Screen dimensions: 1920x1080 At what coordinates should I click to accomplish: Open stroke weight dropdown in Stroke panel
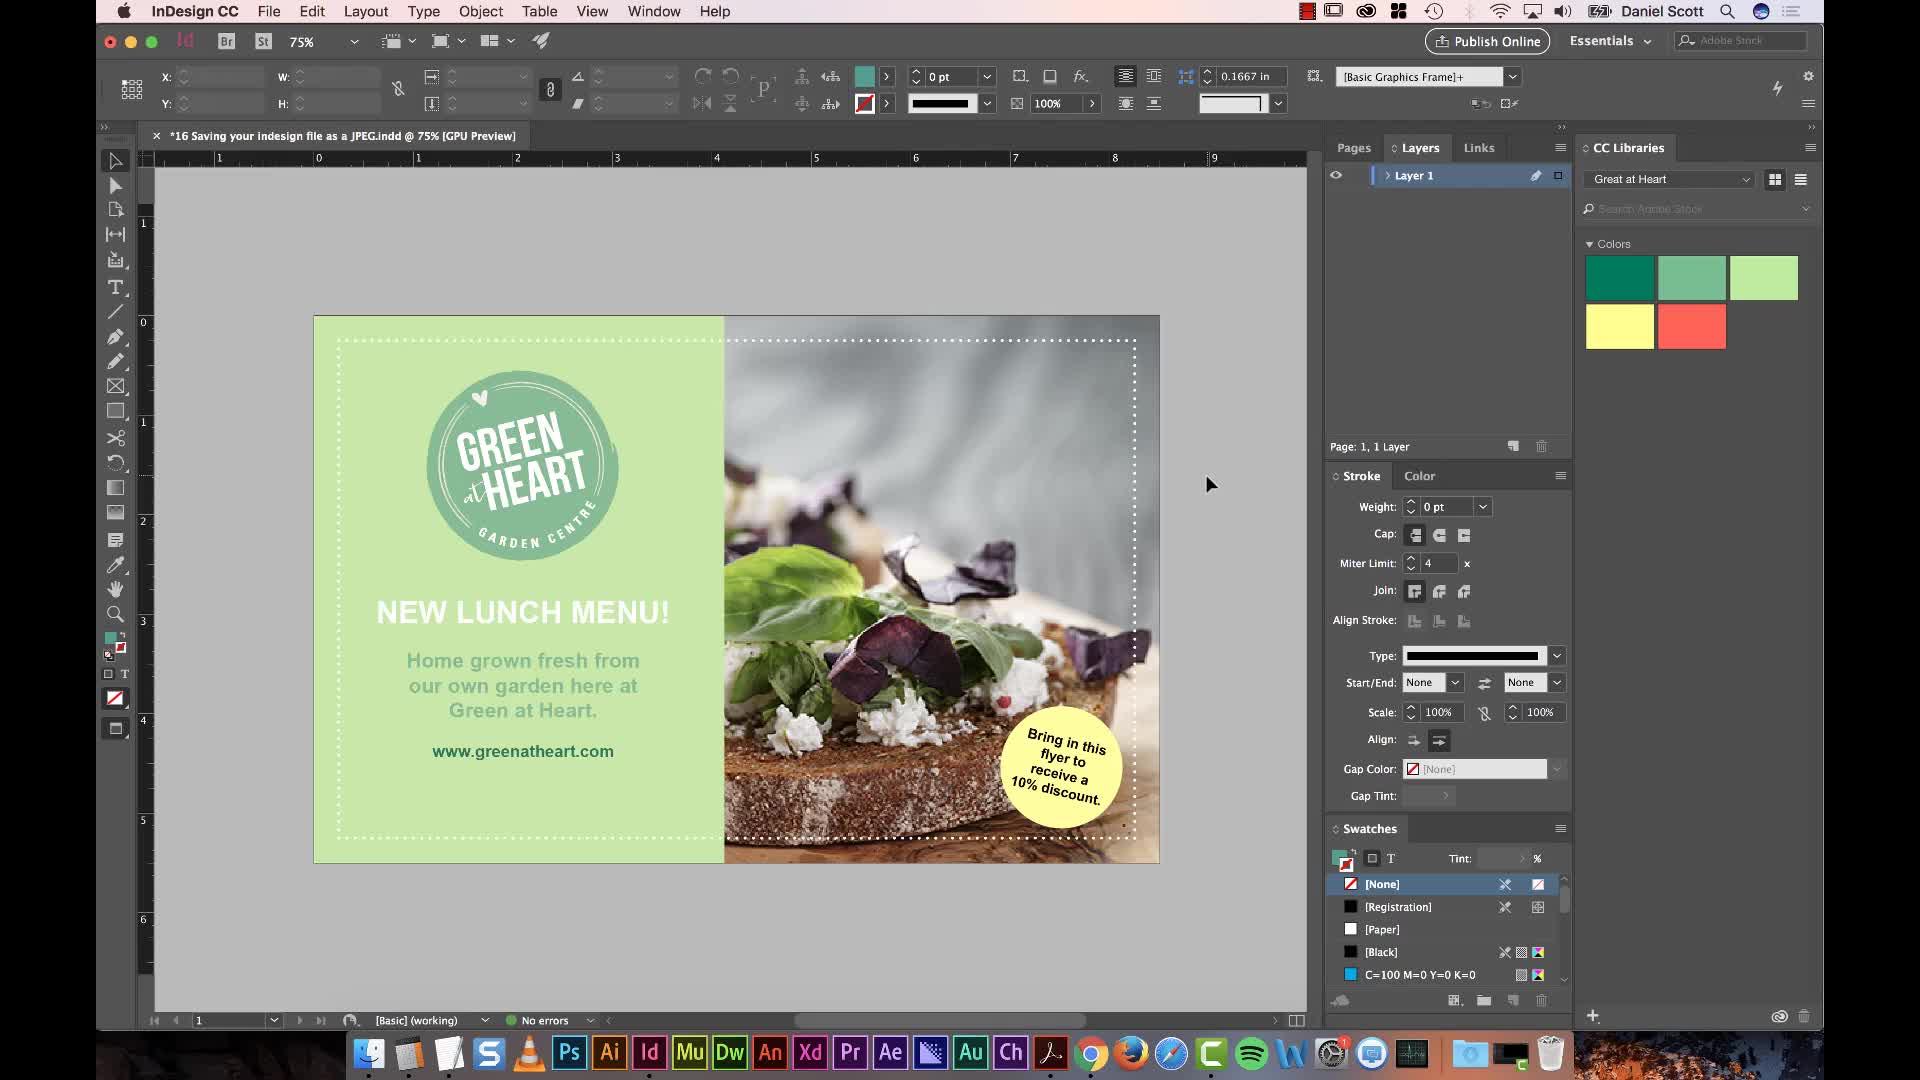1483,507
